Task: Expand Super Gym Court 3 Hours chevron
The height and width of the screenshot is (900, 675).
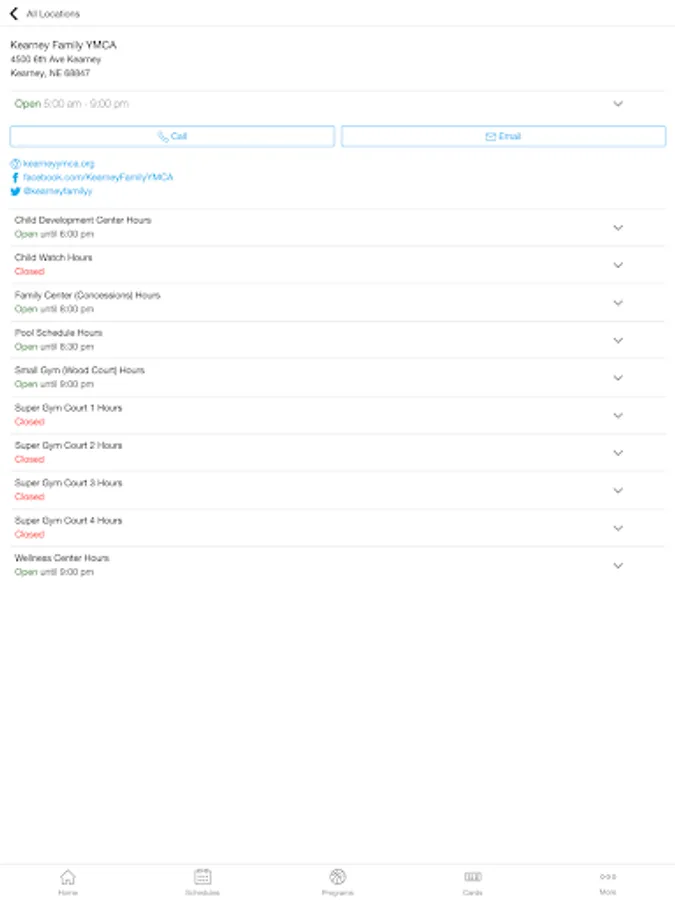Action: point(618,490)
